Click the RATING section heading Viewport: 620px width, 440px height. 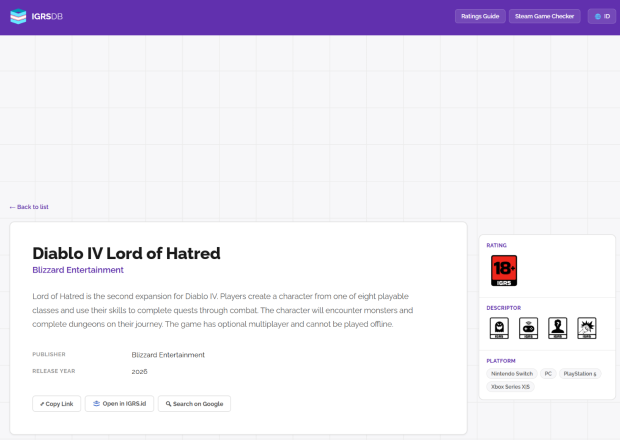(496, 245)
